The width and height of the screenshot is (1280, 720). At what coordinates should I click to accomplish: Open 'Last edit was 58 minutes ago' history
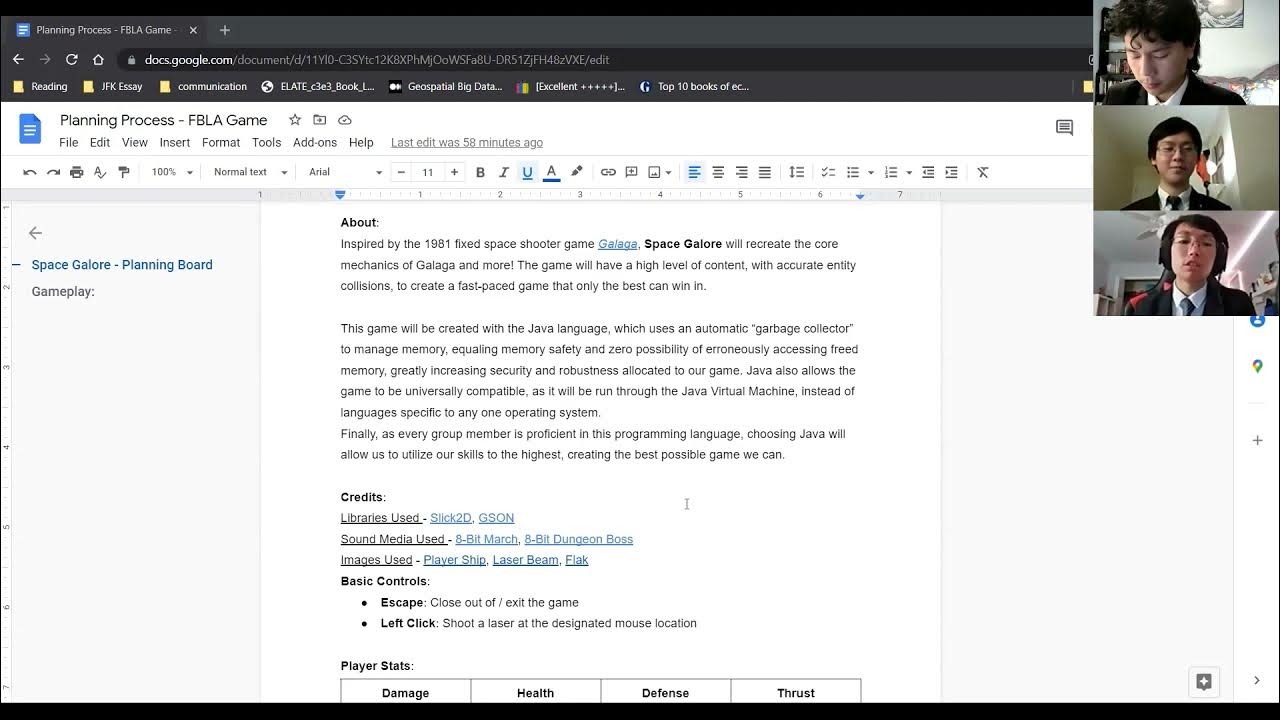point(467,143)
